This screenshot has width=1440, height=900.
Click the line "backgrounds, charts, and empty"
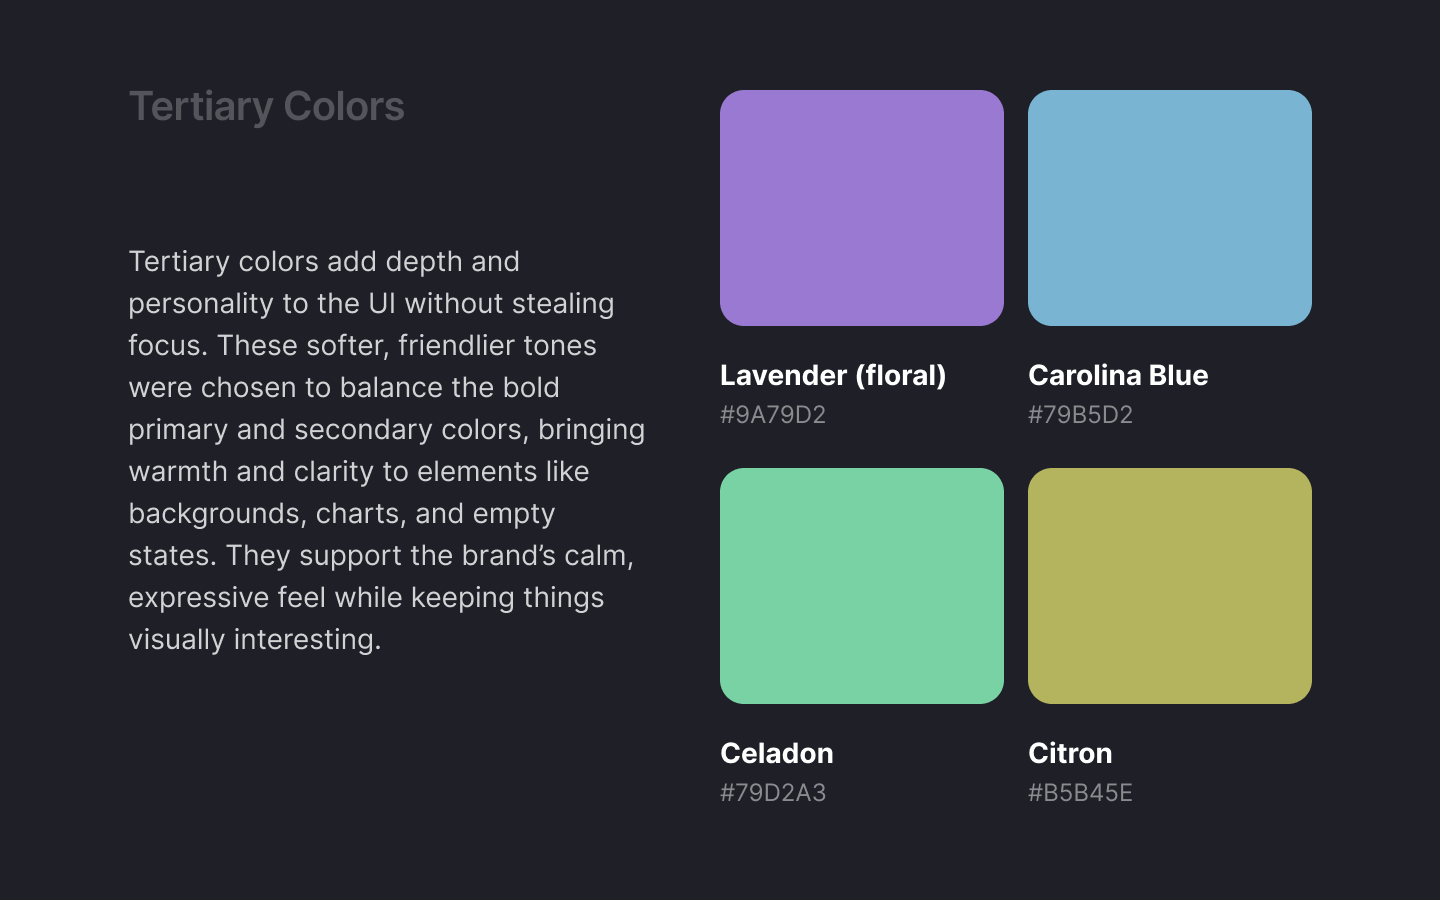pos(342,514)
